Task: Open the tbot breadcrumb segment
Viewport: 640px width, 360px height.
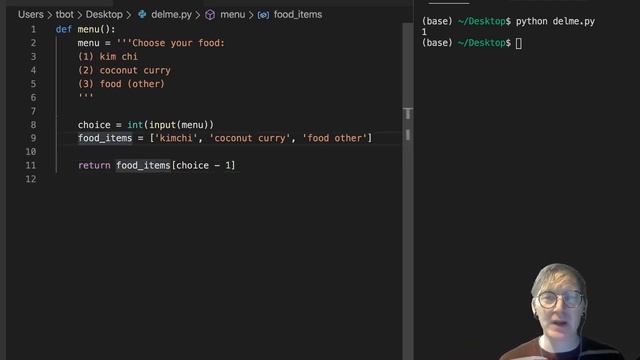Action: coord(64,15)
